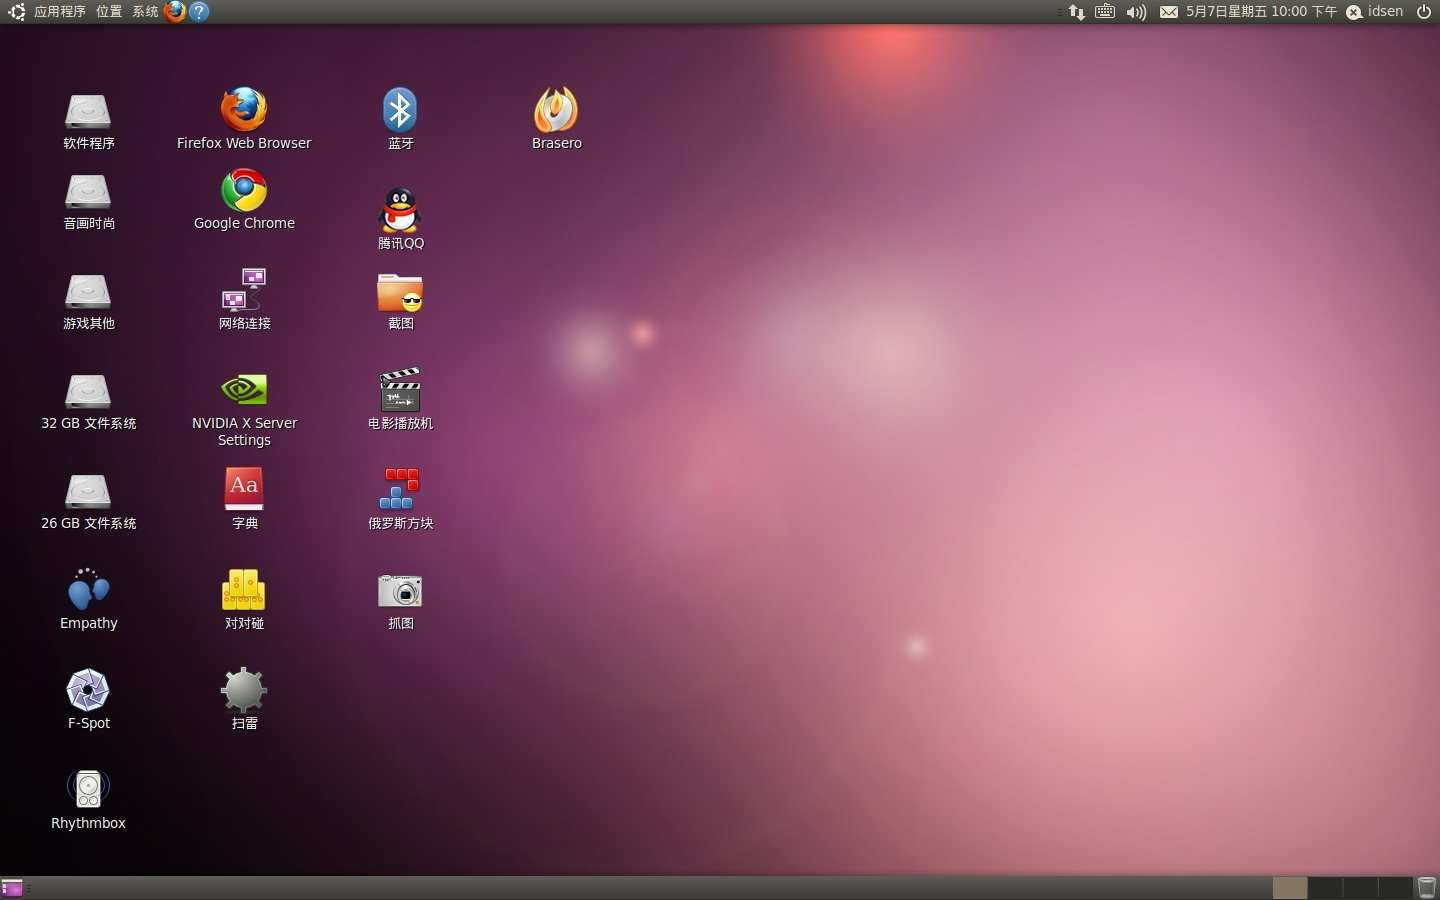Click the volume speaker icon in panel
1440x900 pixels.
pyautogui.click(x=1136, y=12)
